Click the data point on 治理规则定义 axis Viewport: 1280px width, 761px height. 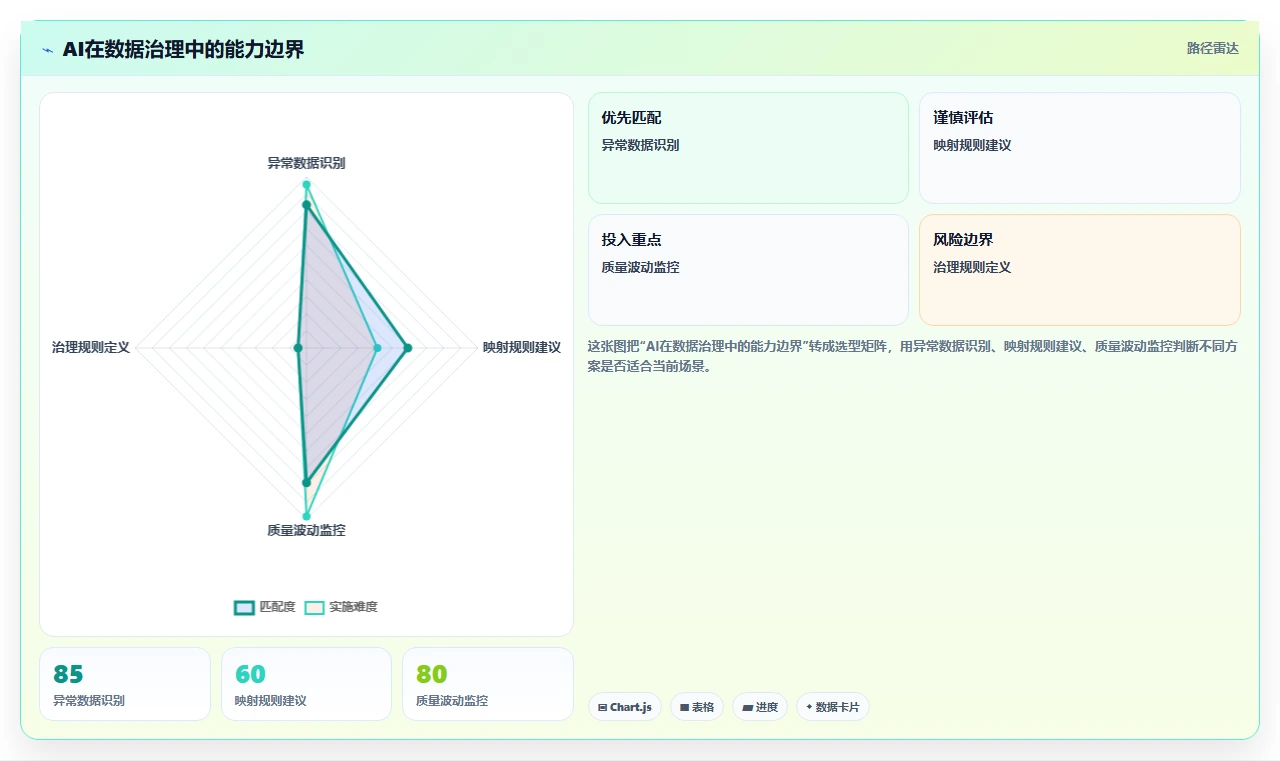click(x=298, y=348)
